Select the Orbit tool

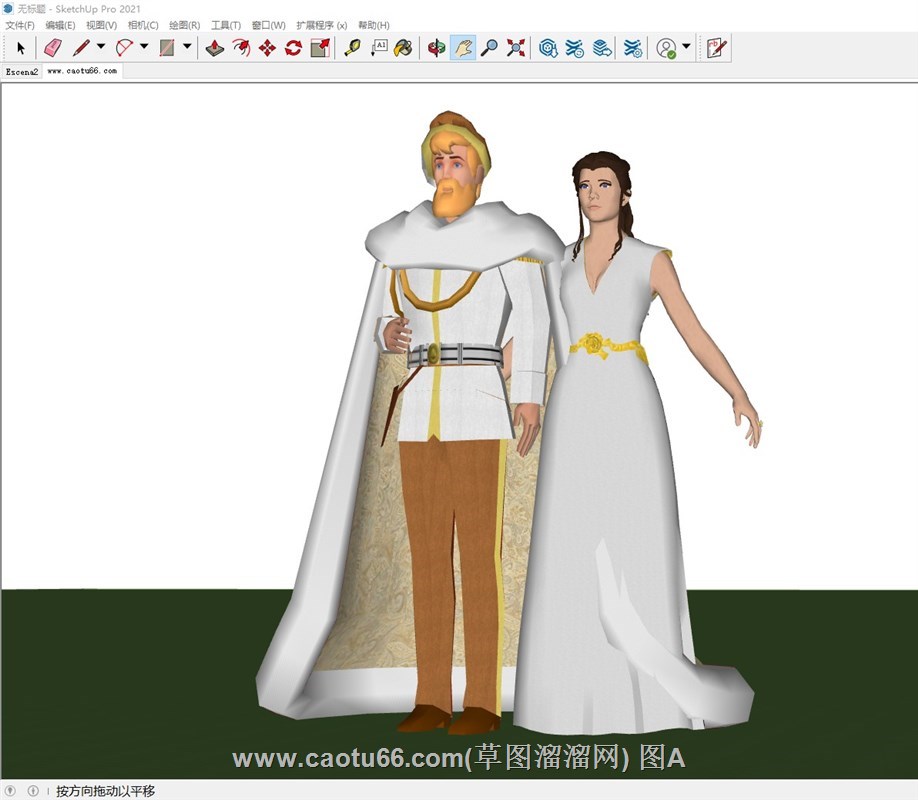coord(436,47)
